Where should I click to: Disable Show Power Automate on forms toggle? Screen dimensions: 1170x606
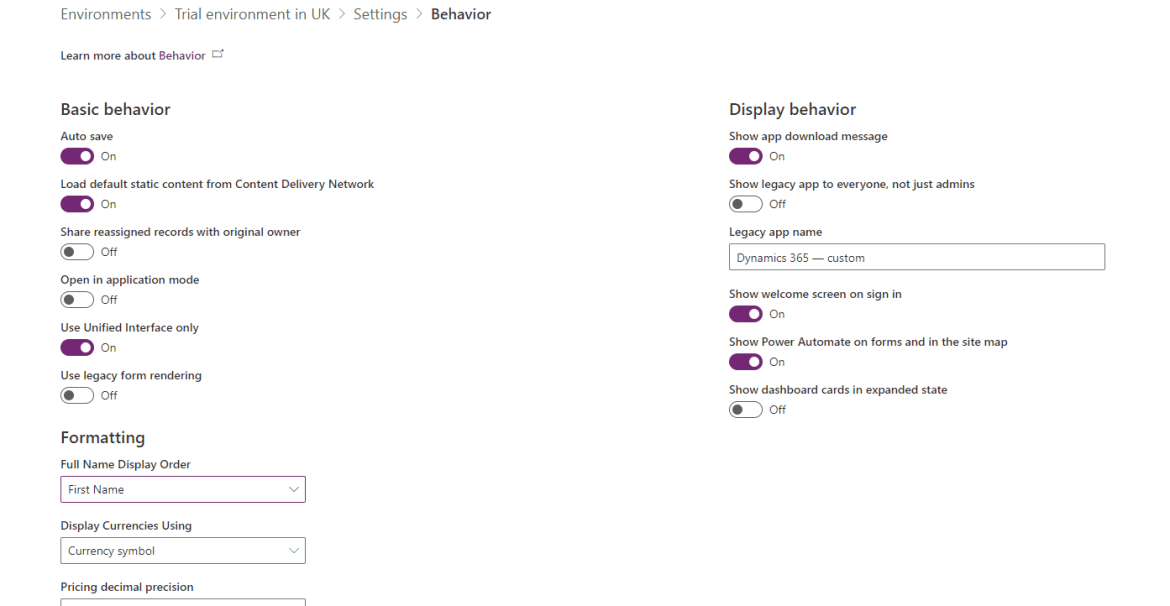pos(745,361)
